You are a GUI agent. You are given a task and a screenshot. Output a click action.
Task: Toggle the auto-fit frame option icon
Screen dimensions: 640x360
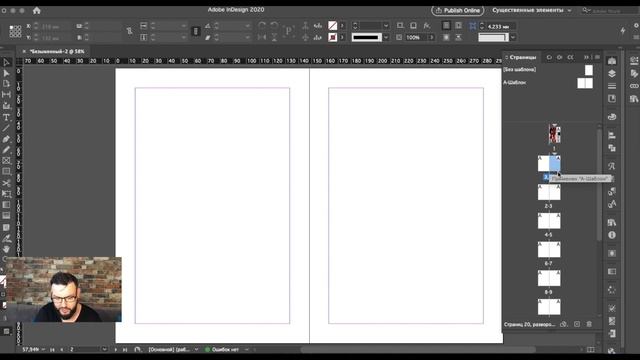click(x=473, y=26)
